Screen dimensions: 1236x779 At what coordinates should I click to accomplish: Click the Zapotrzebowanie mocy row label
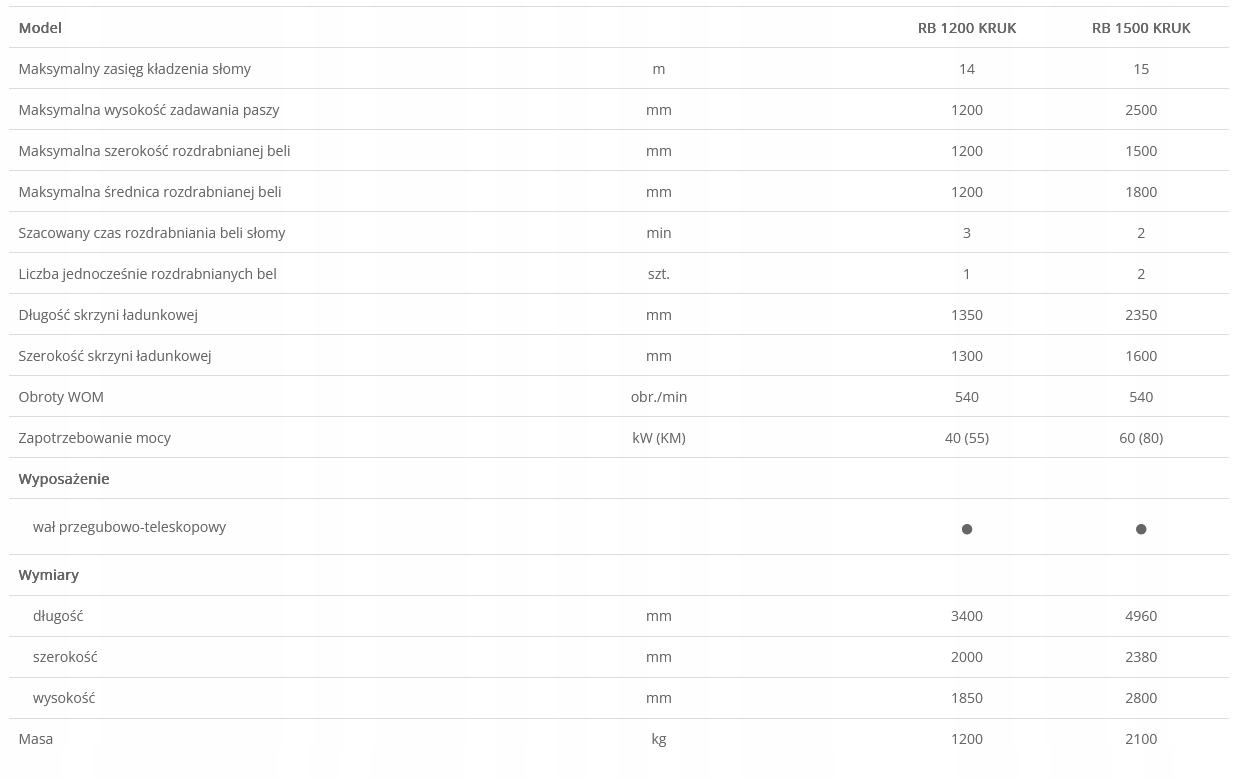click(x=94, y=438)
